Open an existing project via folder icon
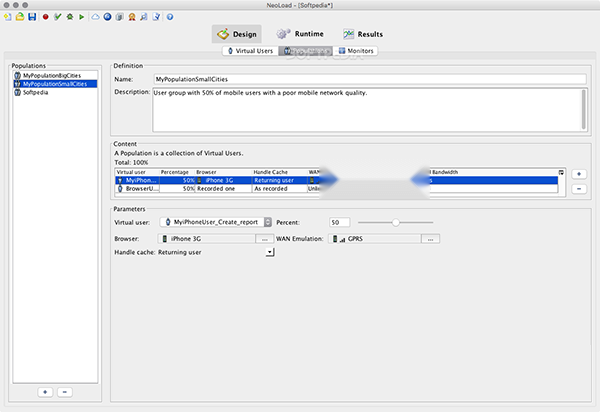The width and height of the screenshot is (600, 412). point(20,17)
